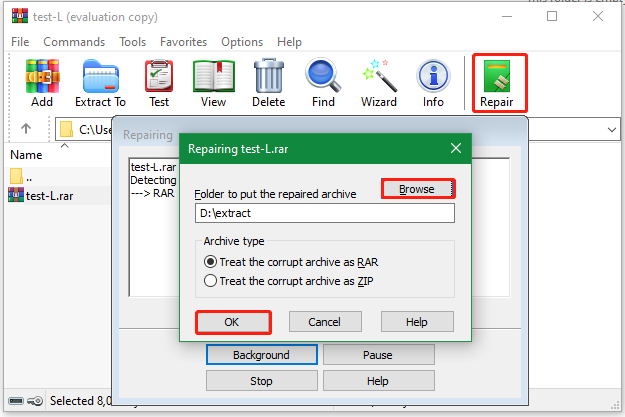The width and height of the screenshot is (625, 417).
Task: Select Treat the corrupt archive as ZIP
Action: click(210, 281)
